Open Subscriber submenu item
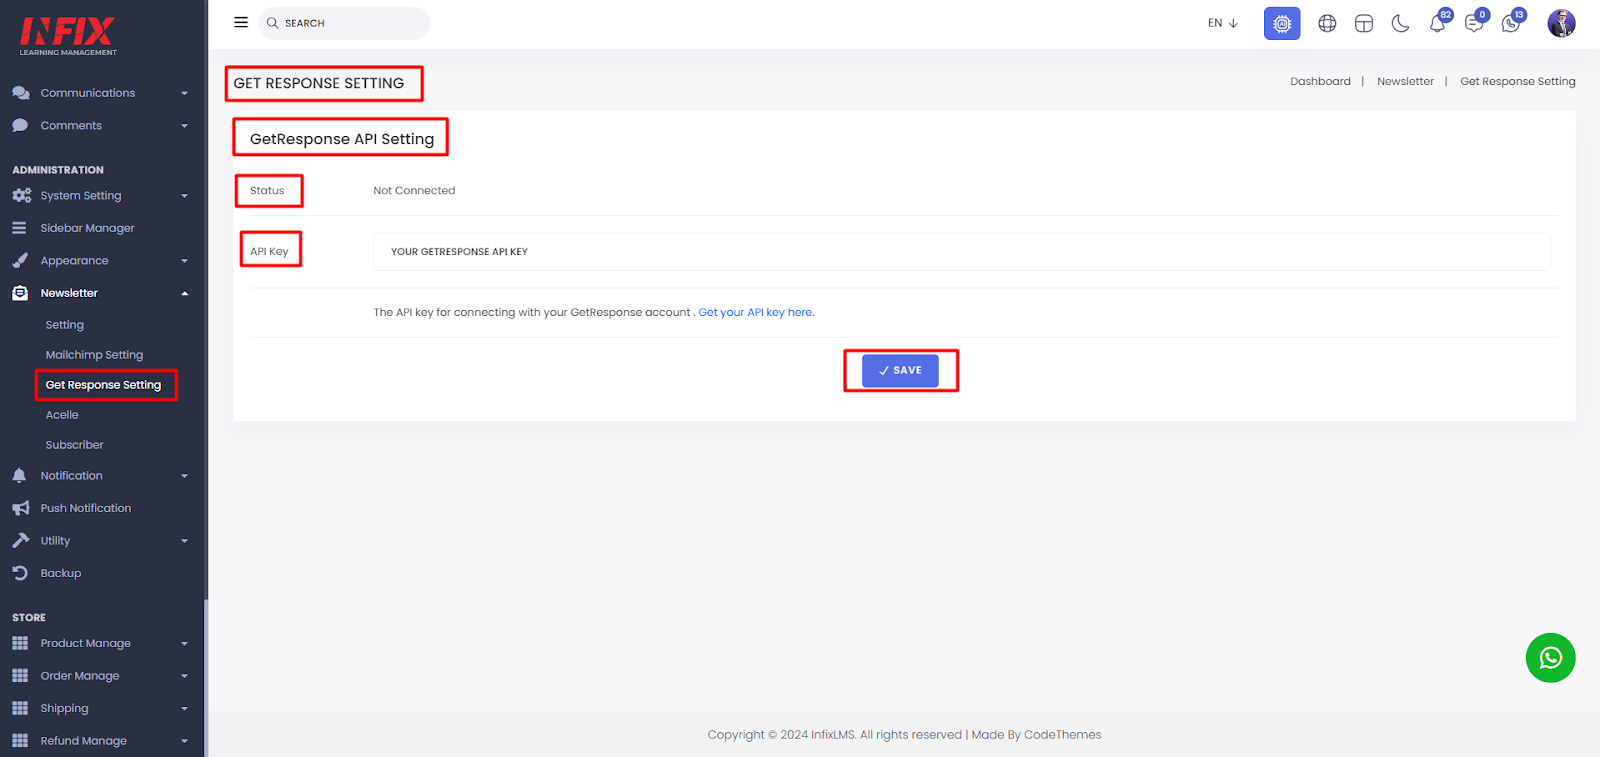1600x757 pixels. 74,445
